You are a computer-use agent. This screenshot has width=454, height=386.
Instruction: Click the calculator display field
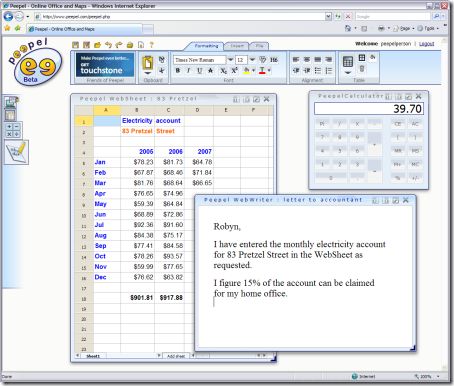click(369, 109)
